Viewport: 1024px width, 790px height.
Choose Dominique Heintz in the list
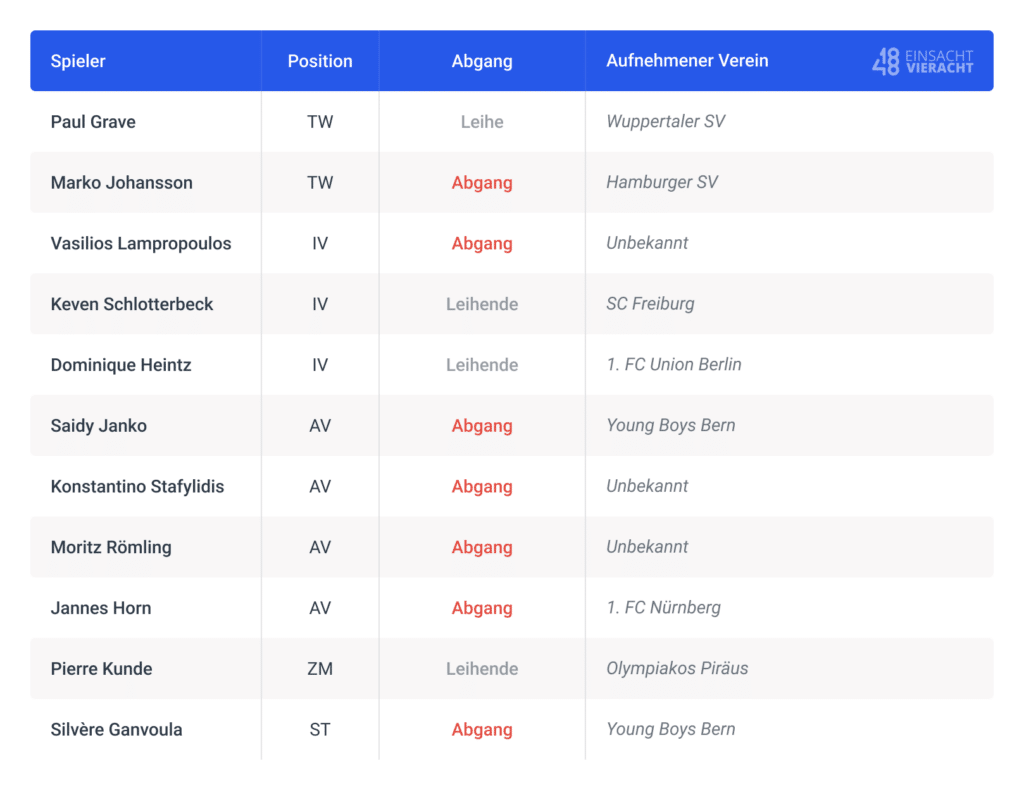tap(121, 365)
